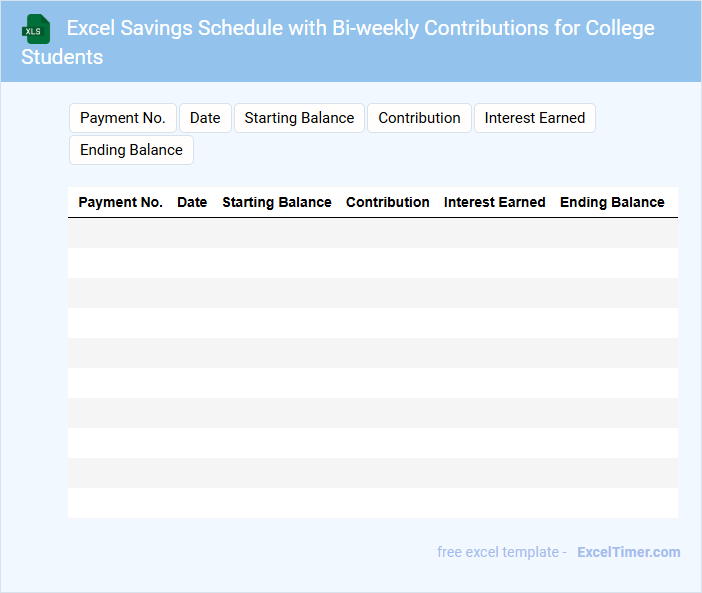Click the Payment No. column header
The image size is (702, 593).
tap(120, 202)
